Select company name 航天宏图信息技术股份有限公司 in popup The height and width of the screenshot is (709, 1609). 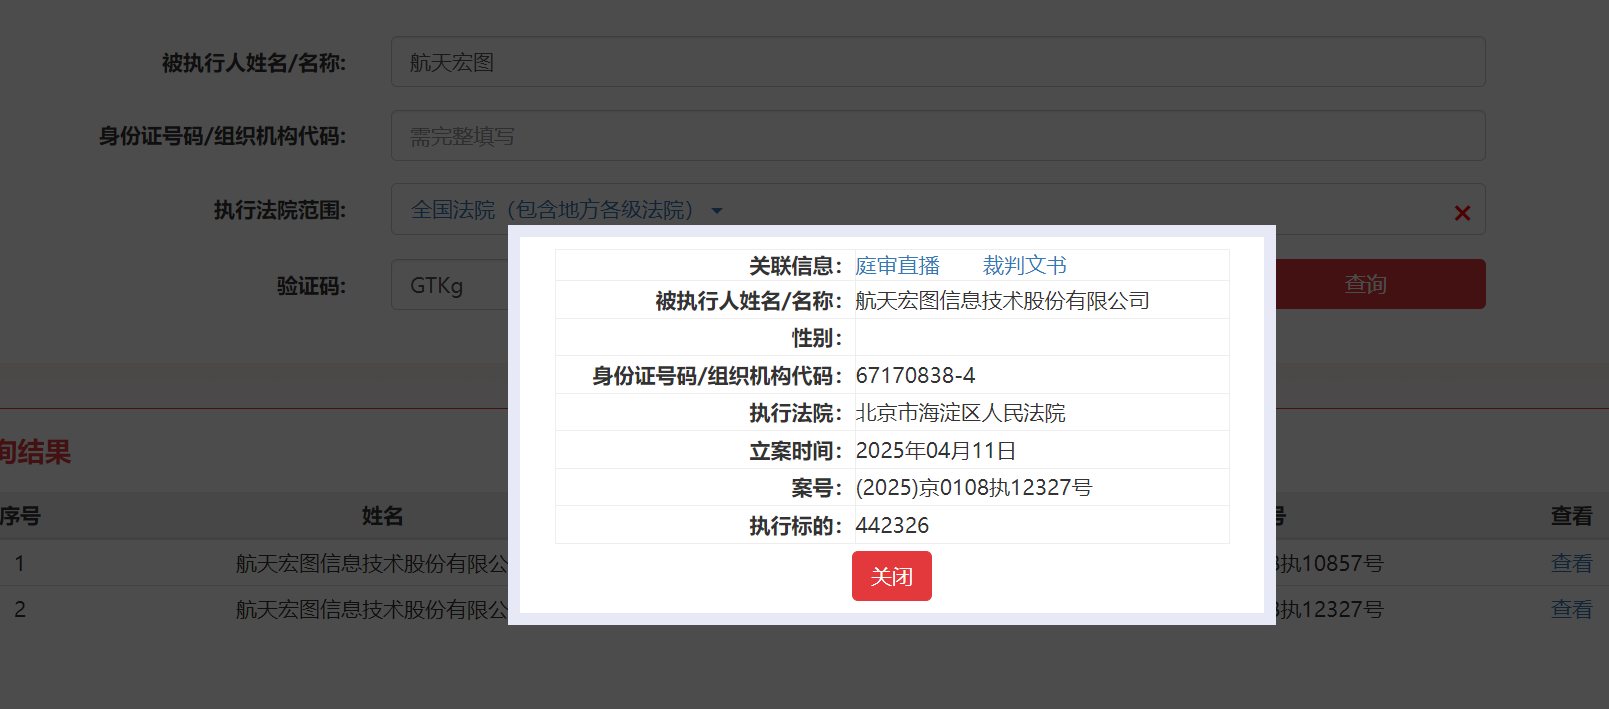click(x=1002, y=301)
